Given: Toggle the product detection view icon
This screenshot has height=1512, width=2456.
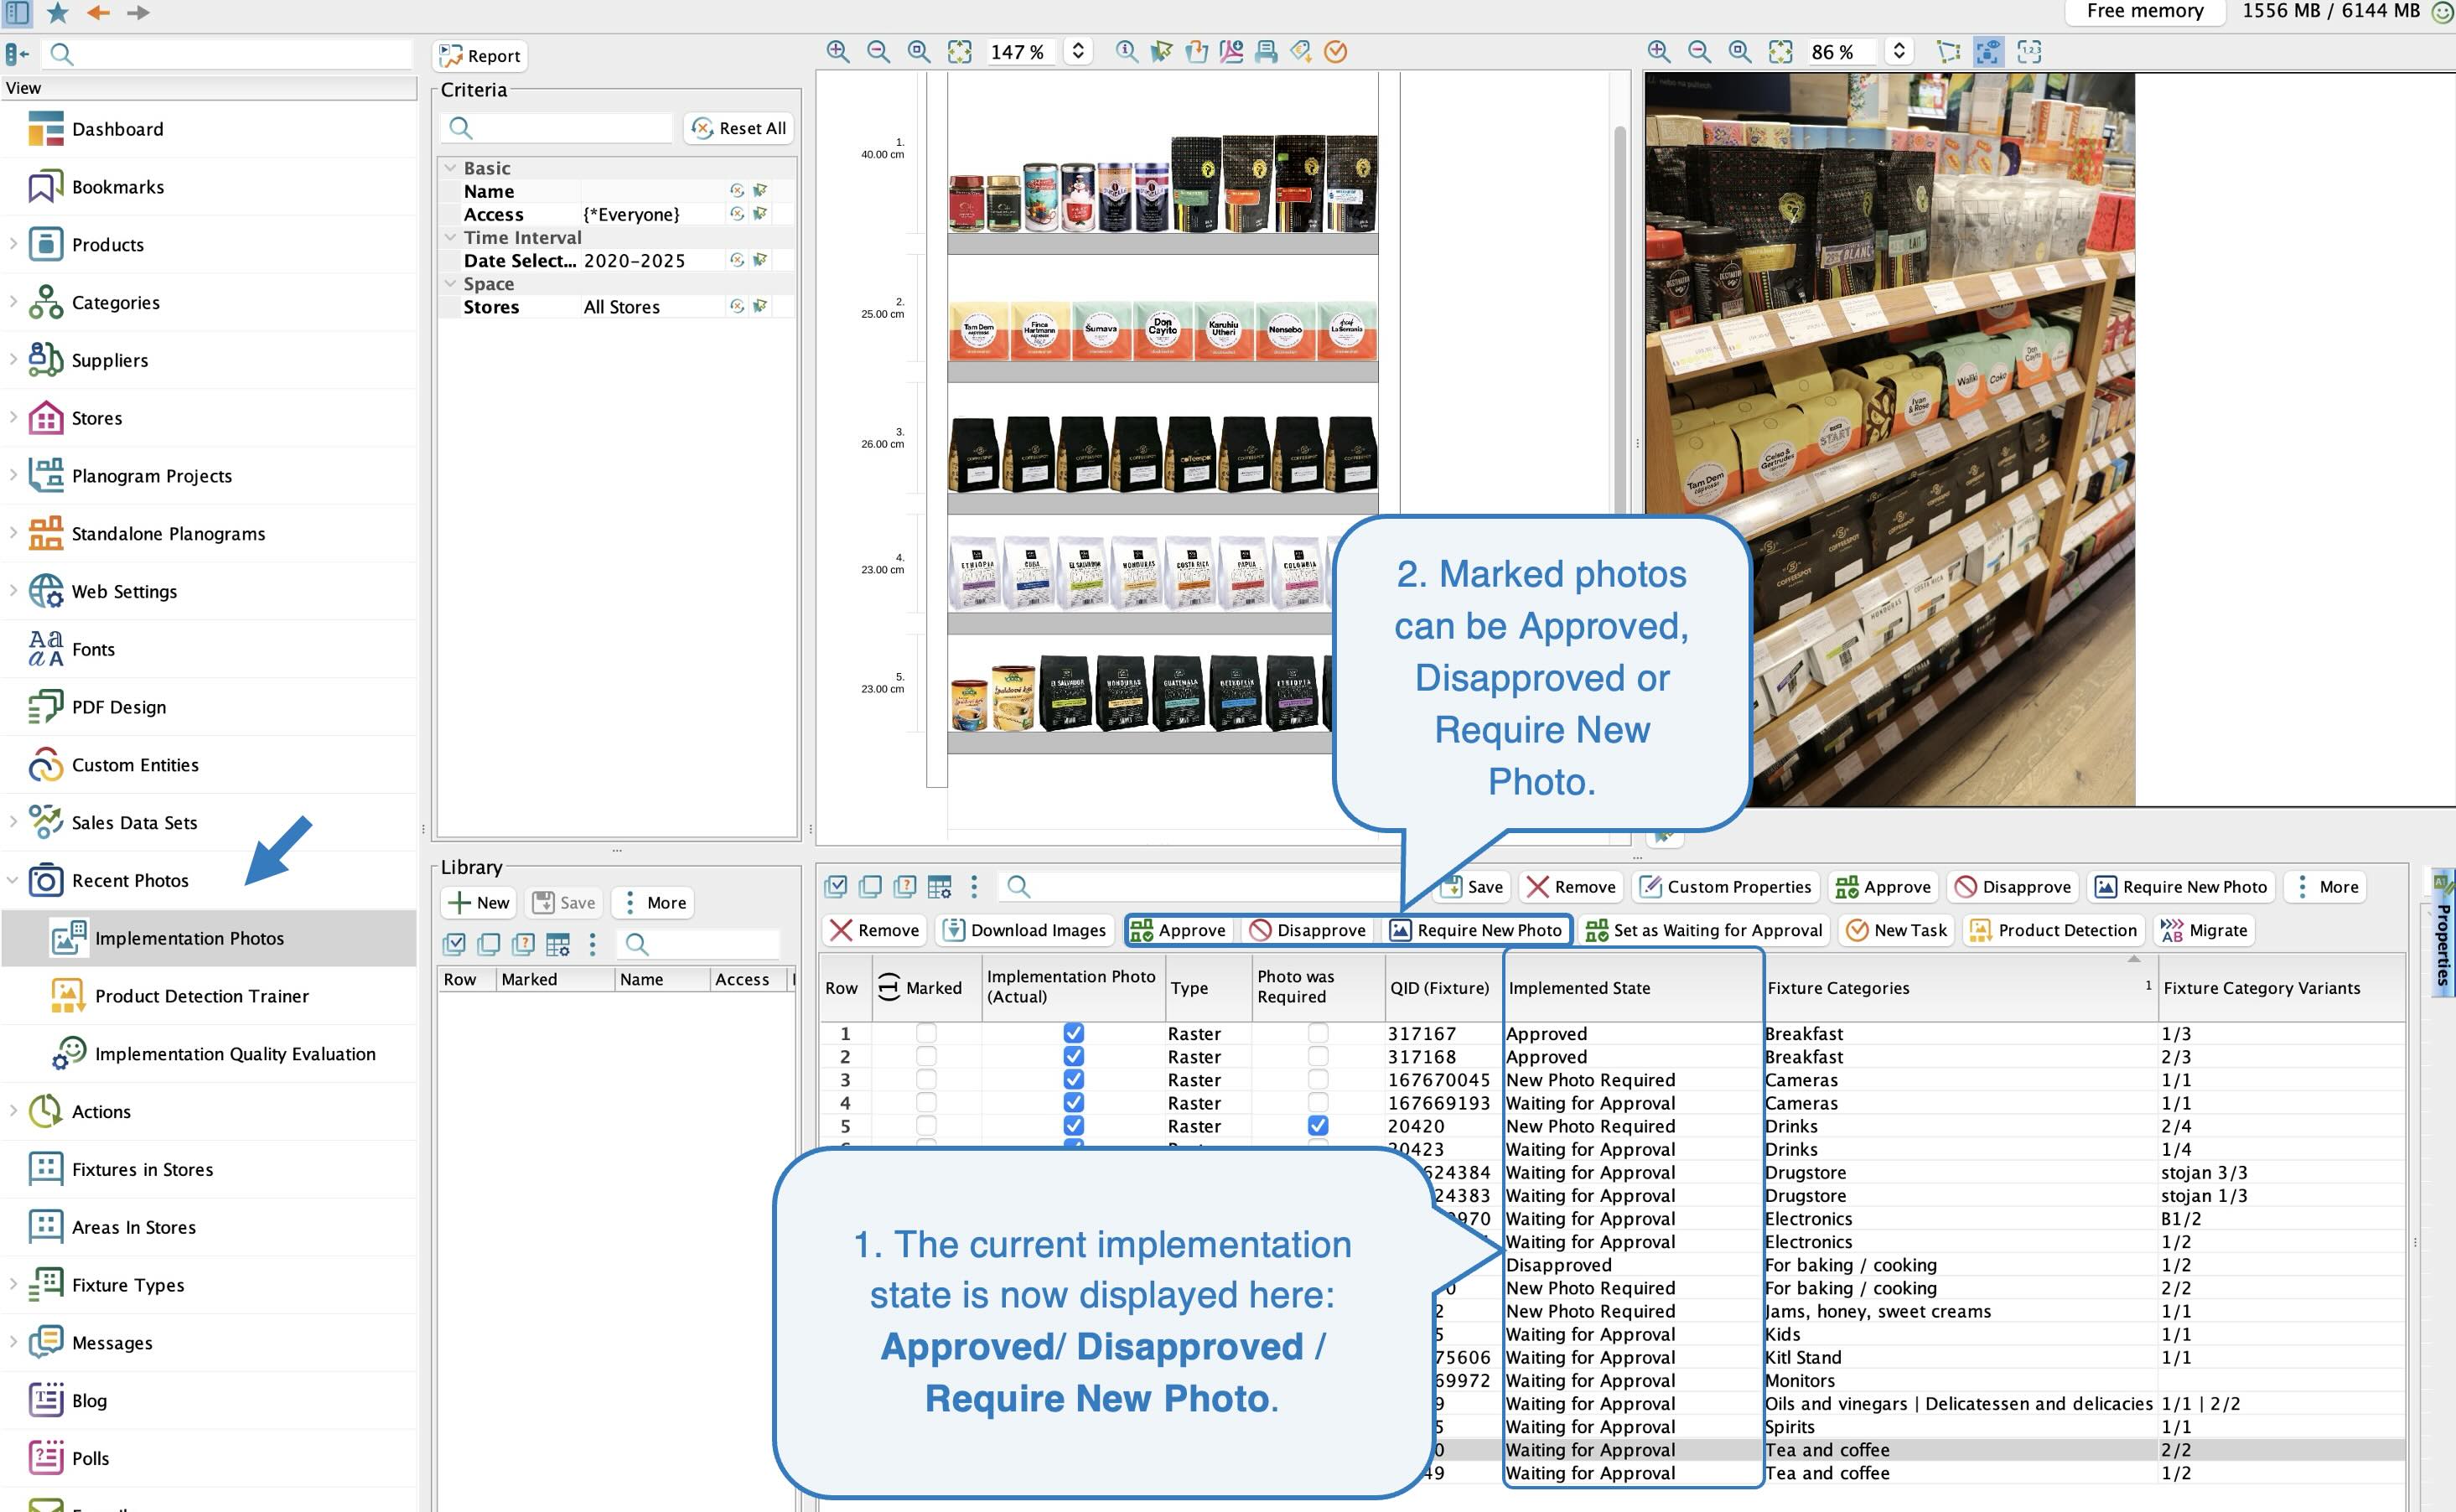Looking at the screenshot, I should 1988,51.
